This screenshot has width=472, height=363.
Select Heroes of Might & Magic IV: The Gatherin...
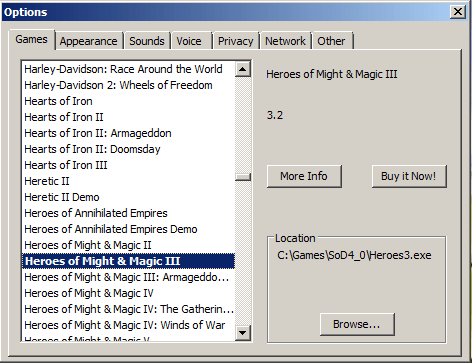(128, 309)
